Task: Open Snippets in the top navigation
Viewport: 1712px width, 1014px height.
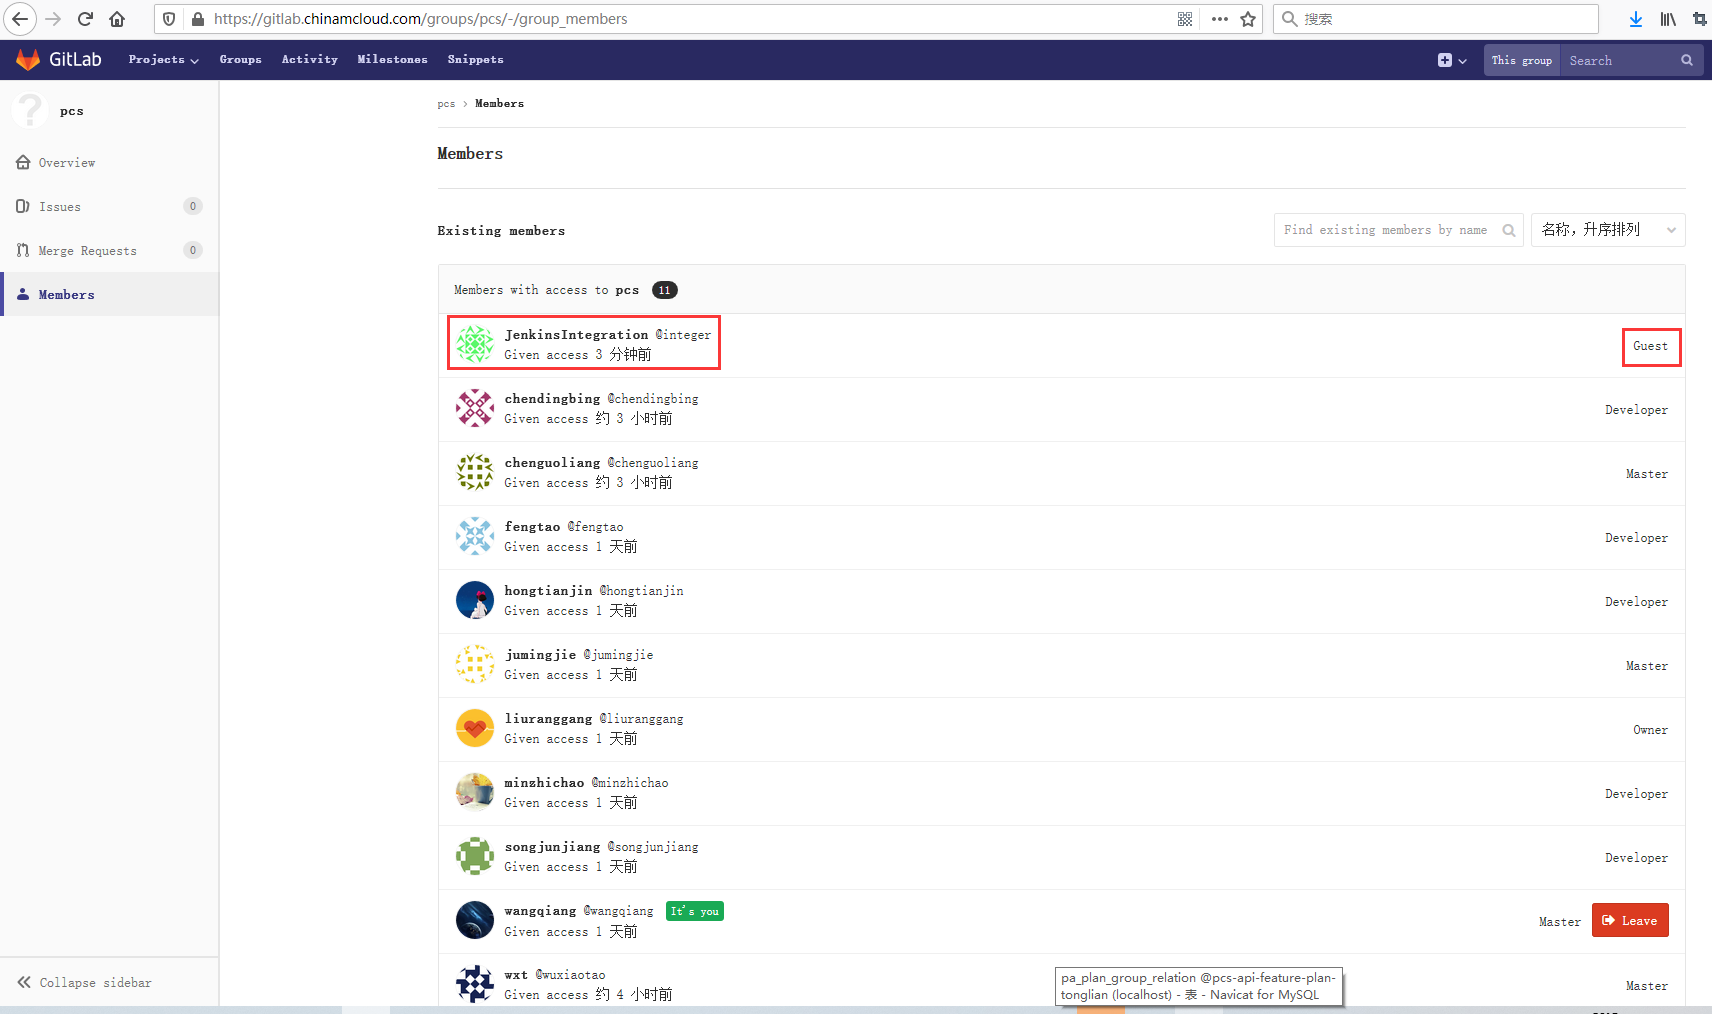Action: point(475,60)
